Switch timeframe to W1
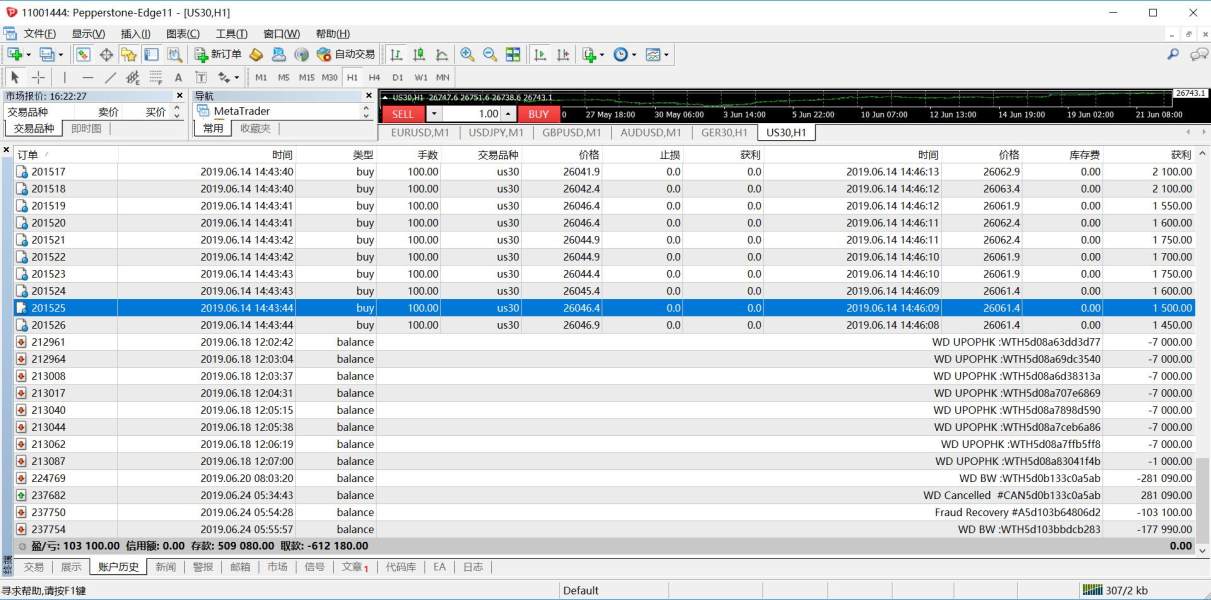The height and width of the screenshot is (600, 1211). [420, 77]
